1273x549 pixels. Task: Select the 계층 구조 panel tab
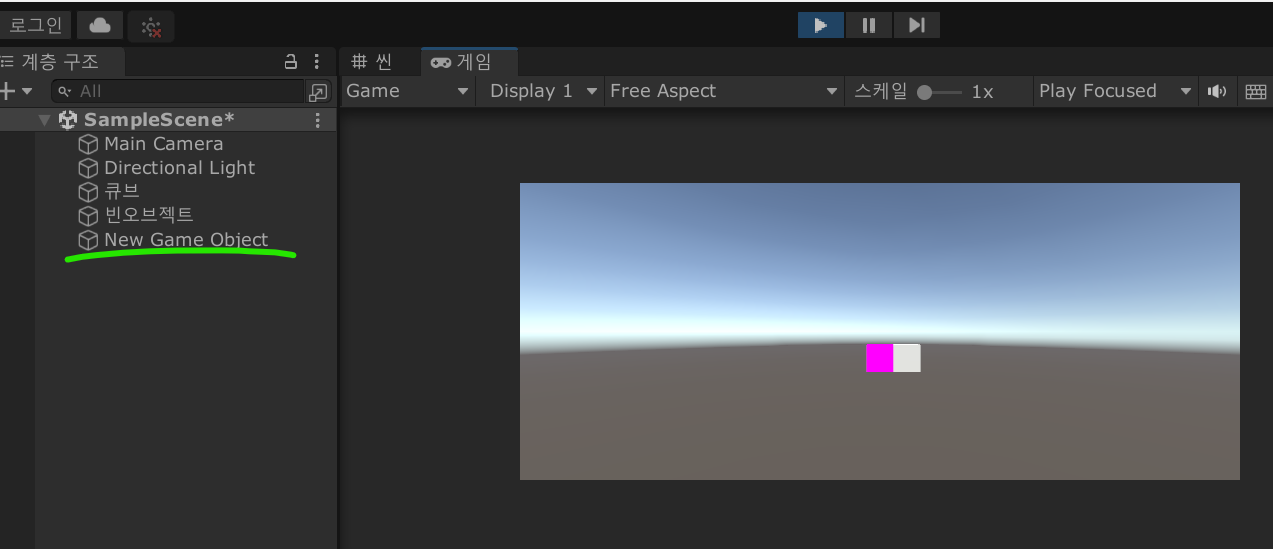[61, 62]
